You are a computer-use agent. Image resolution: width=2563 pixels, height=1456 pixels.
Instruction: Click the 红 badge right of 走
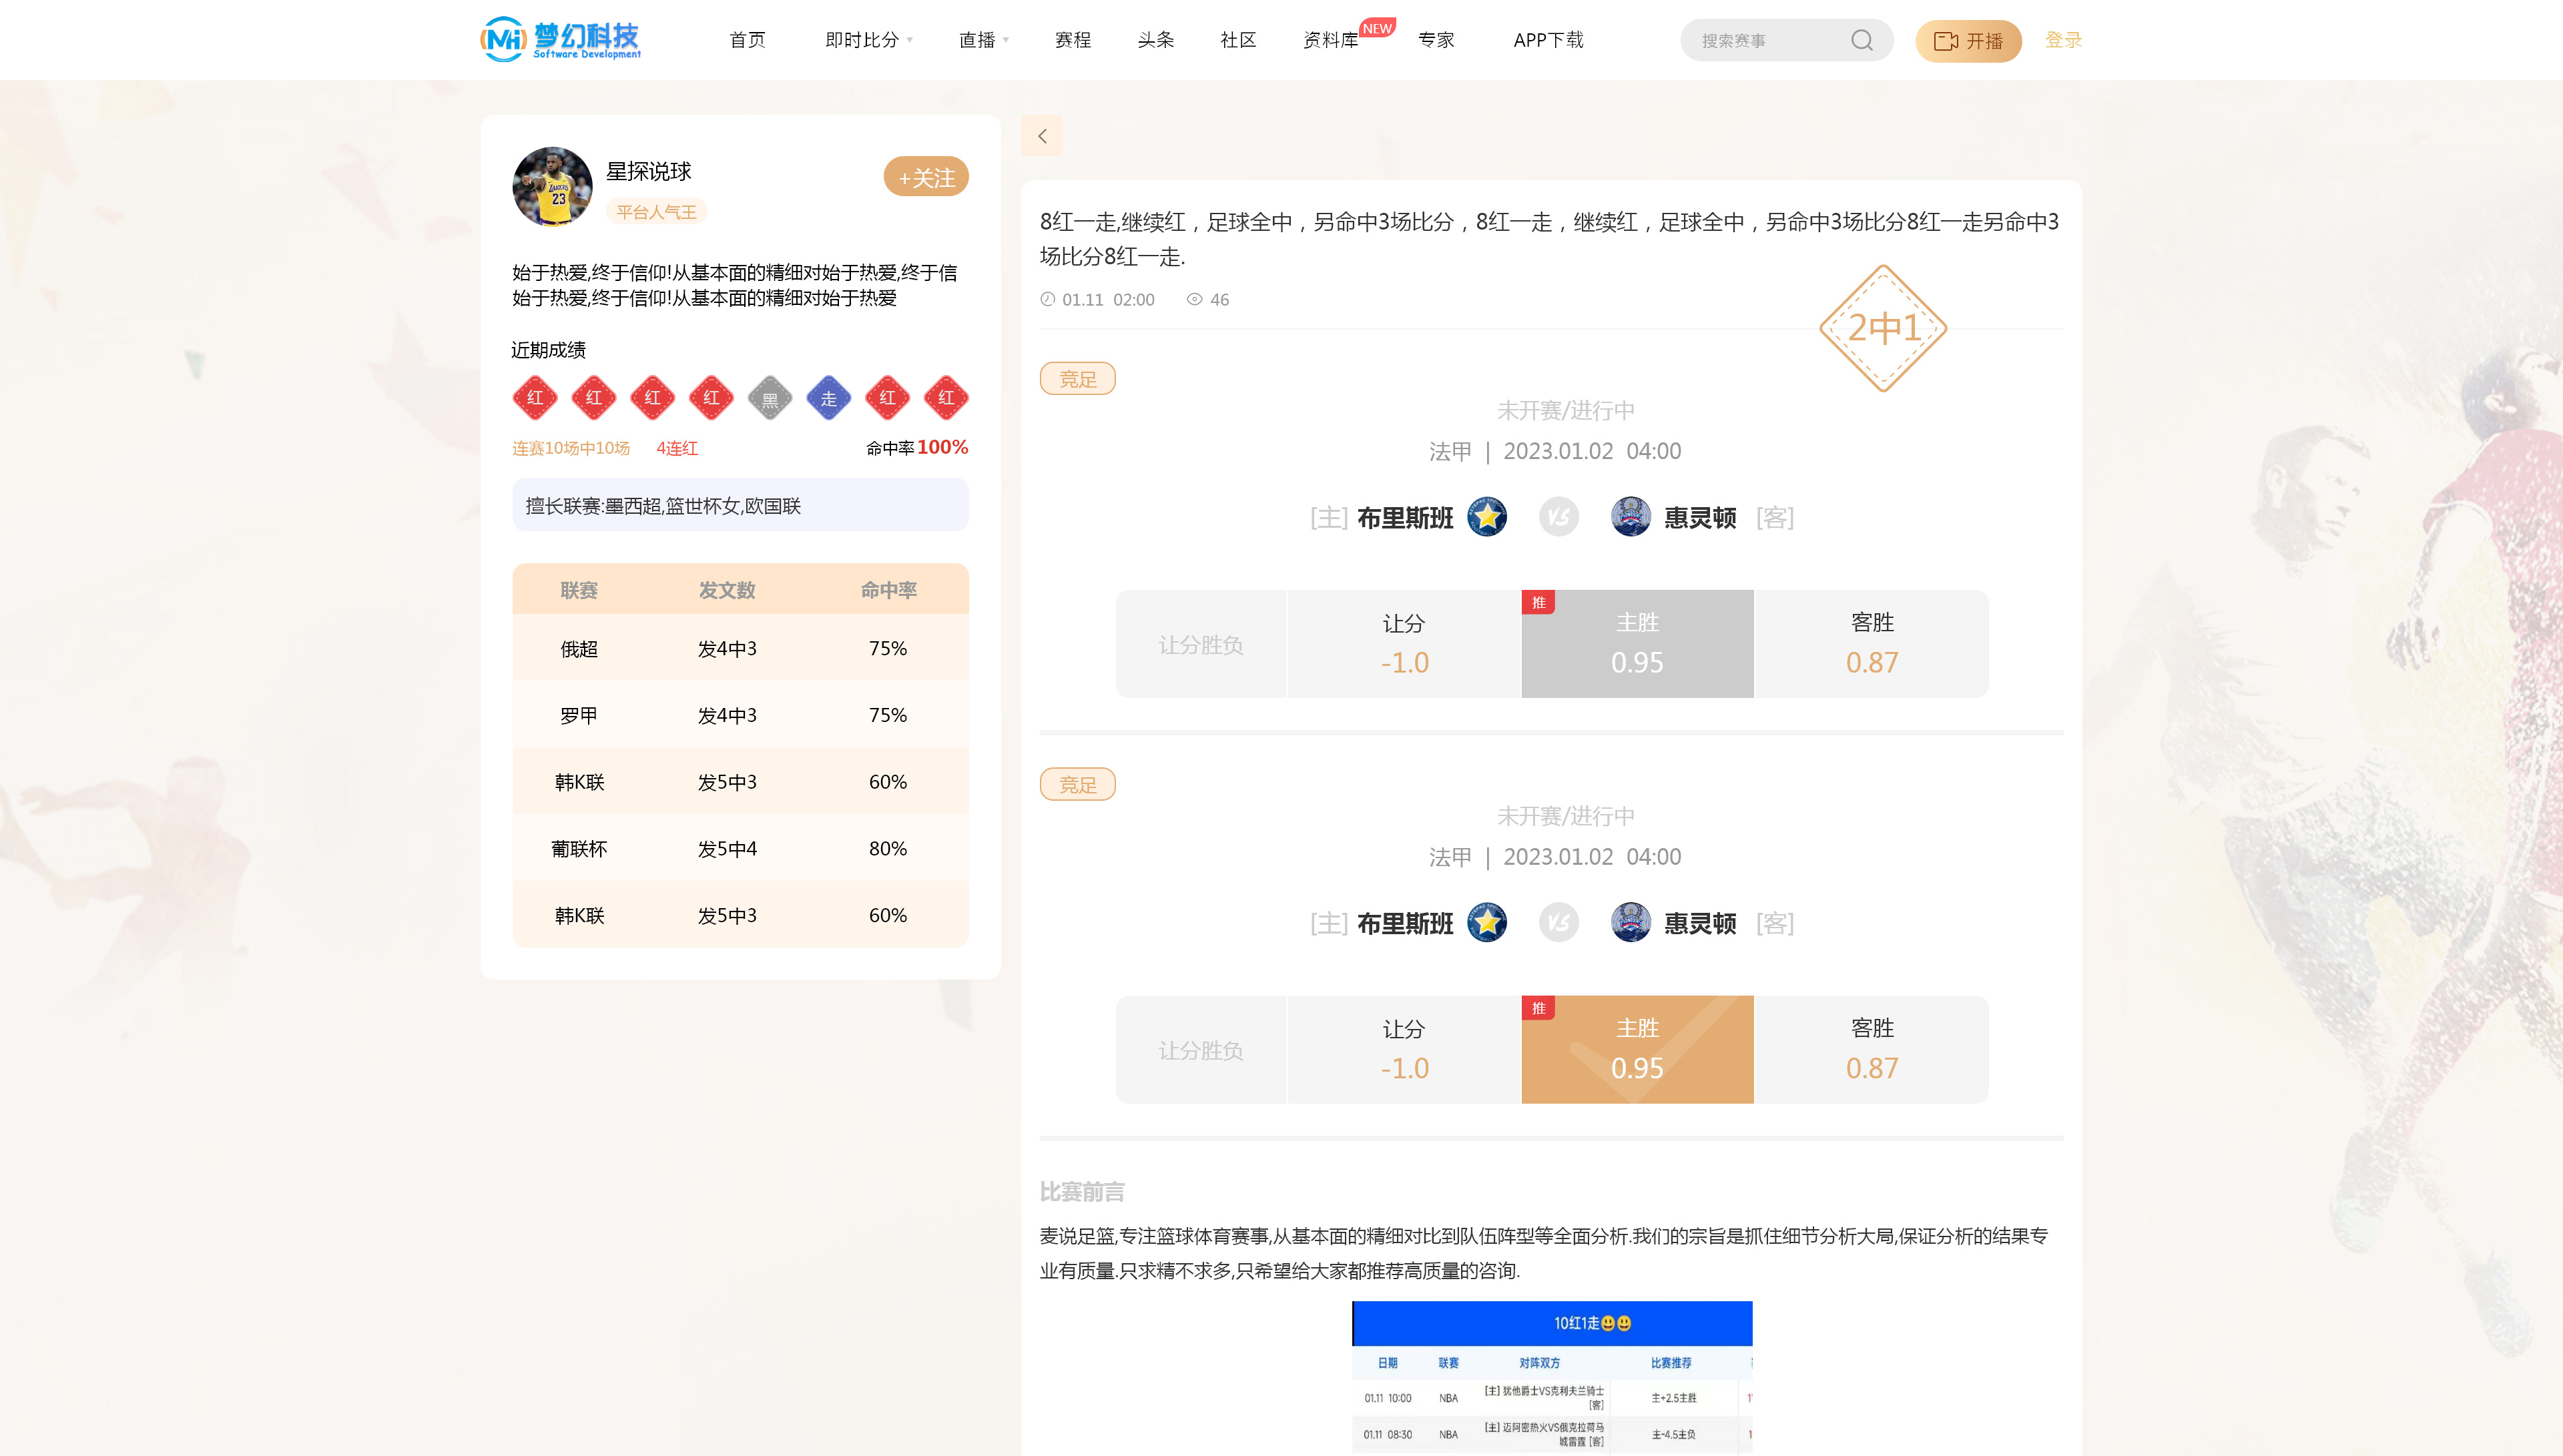(x=888, y=398)
